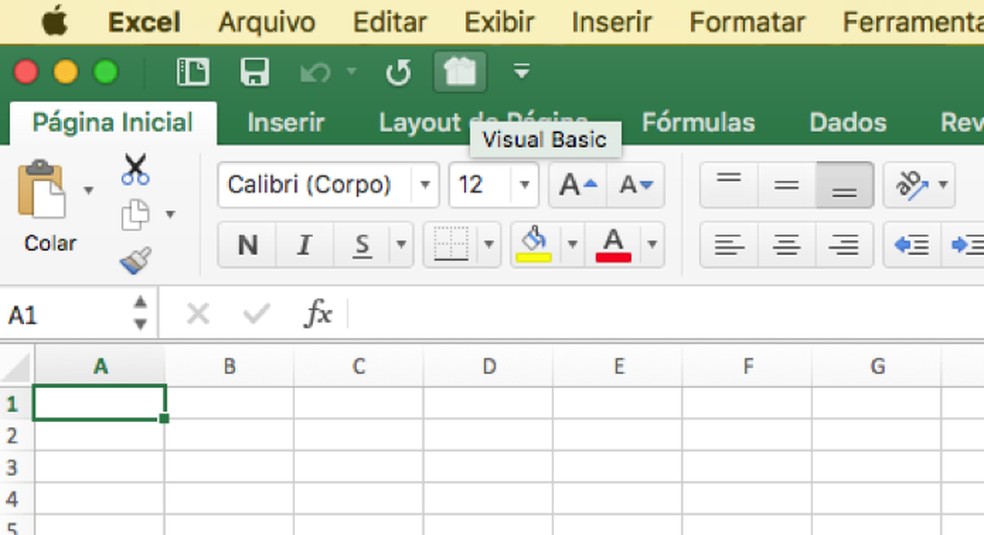Click the Visual Basic toolbar icon

459,72
